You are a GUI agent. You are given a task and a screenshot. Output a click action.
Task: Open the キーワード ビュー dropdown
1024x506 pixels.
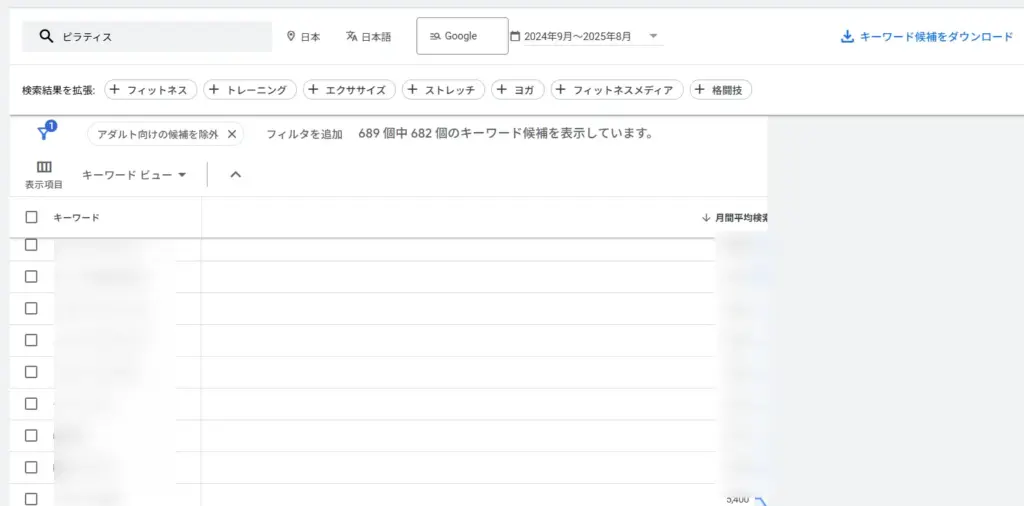[134, 175]
